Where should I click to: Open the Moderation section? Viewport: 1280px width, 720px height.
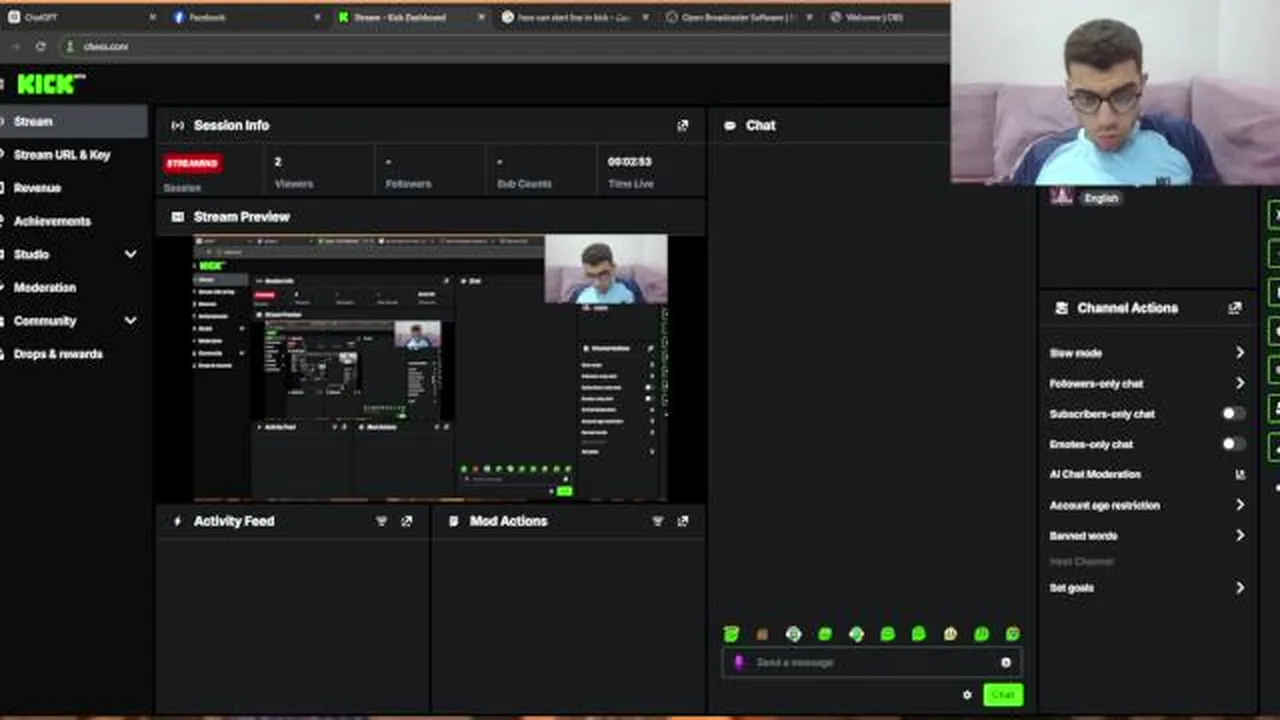tap(45, 287)
